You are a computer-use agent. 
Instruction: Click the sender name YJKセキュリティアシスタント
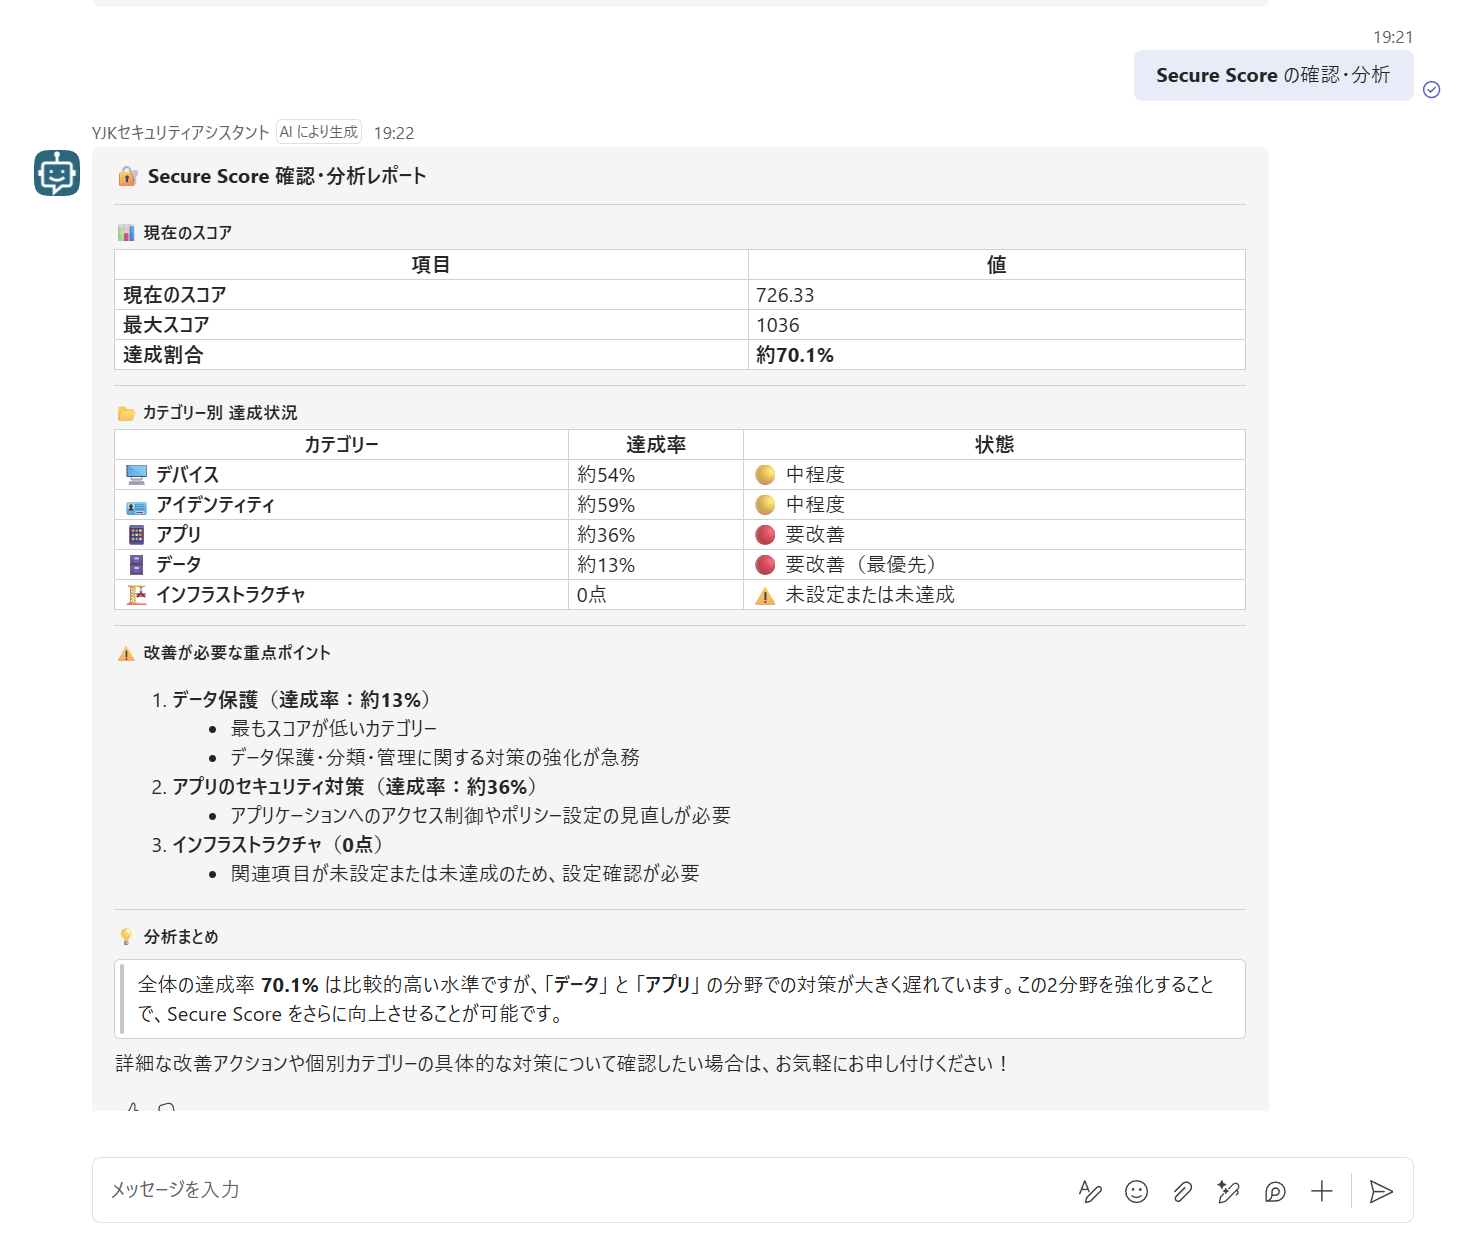coord(181,133)
